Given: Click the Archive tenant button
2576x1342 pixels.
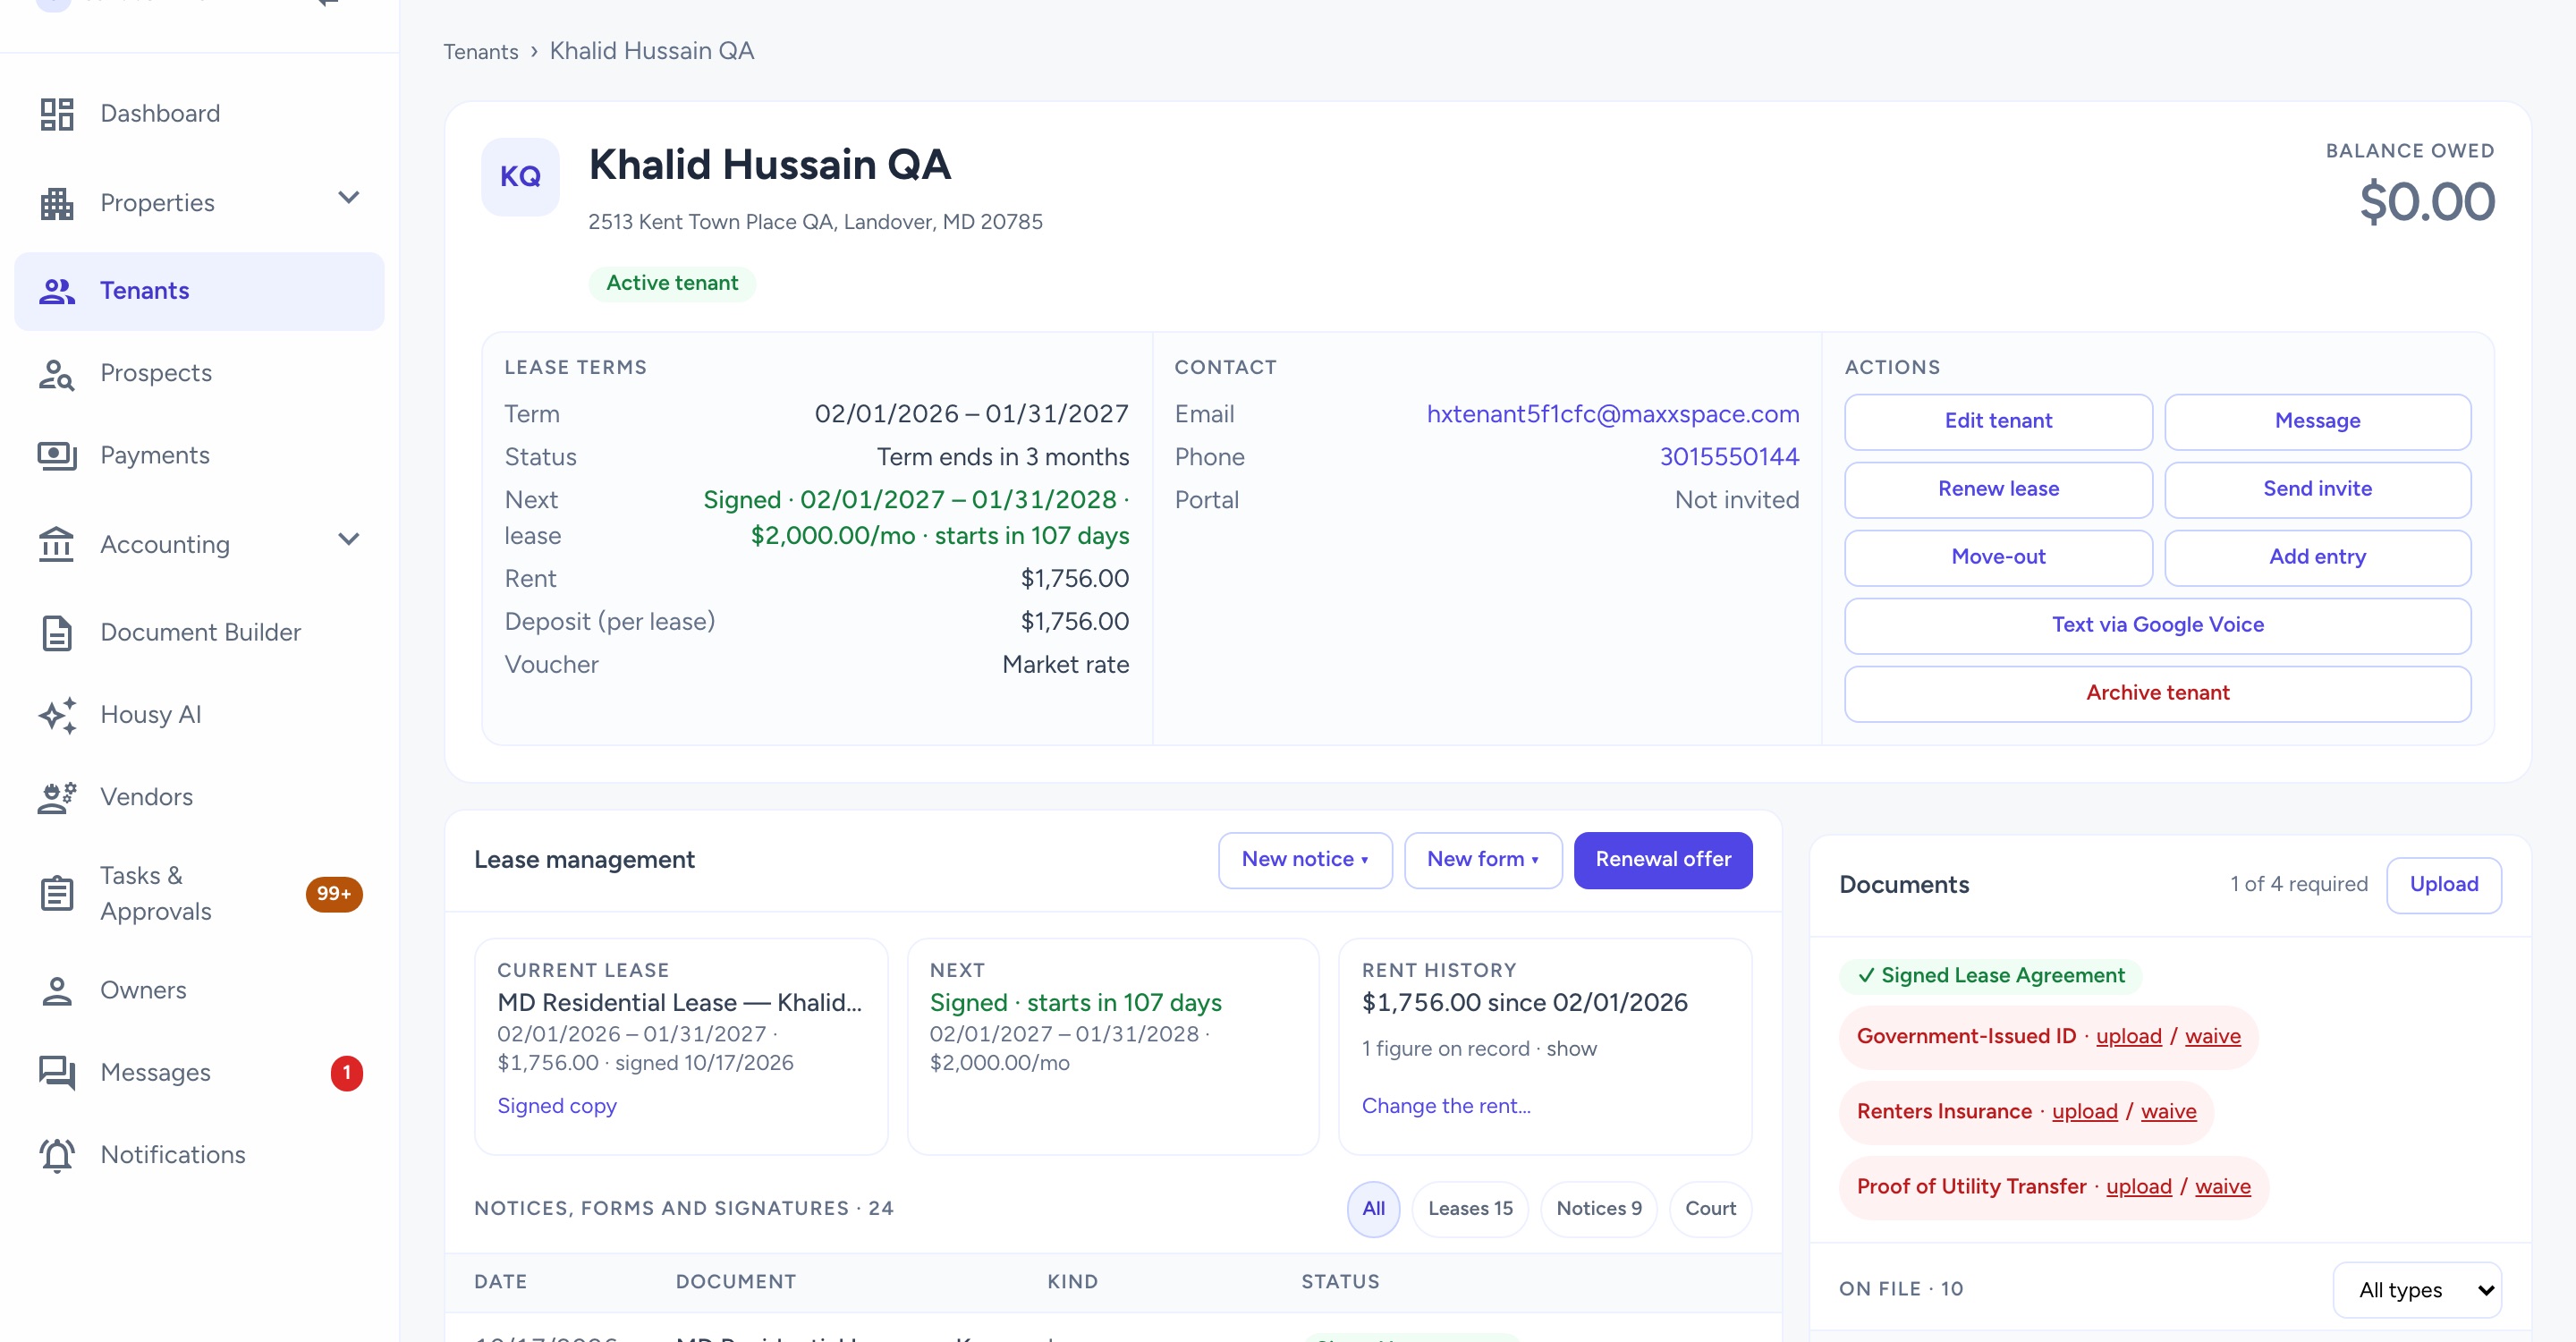Looking at the screenshot, I should [2157, 694].
